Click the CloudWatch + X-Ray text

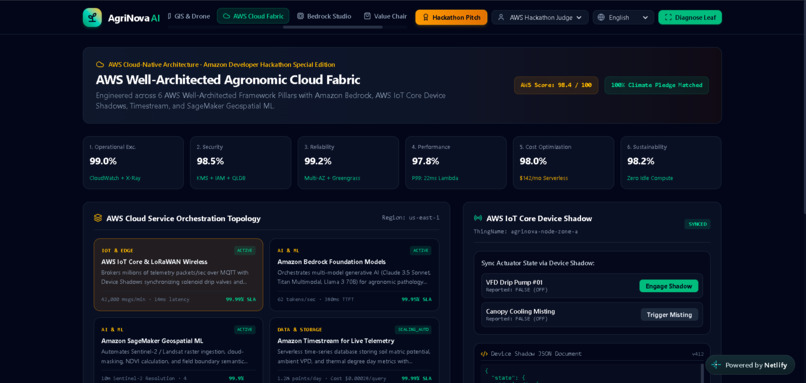coord(115,178)
